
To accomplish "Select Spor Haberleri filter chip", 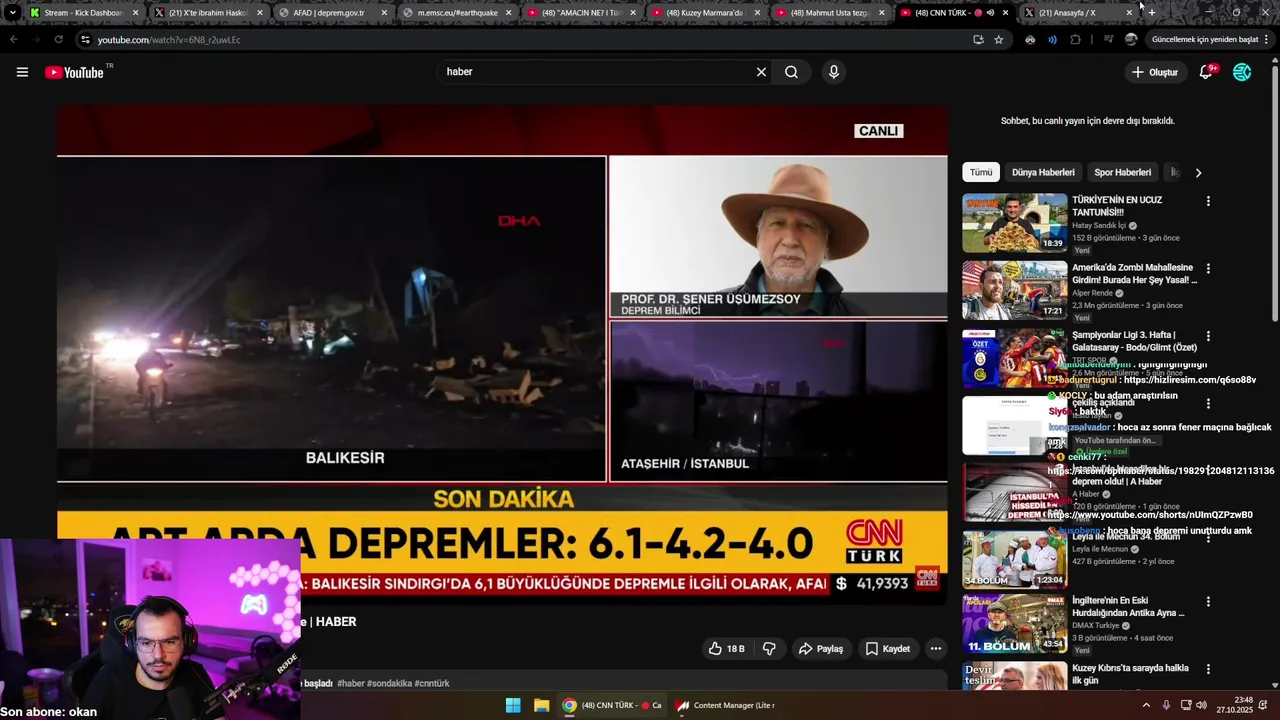I will click(1122, 172).
